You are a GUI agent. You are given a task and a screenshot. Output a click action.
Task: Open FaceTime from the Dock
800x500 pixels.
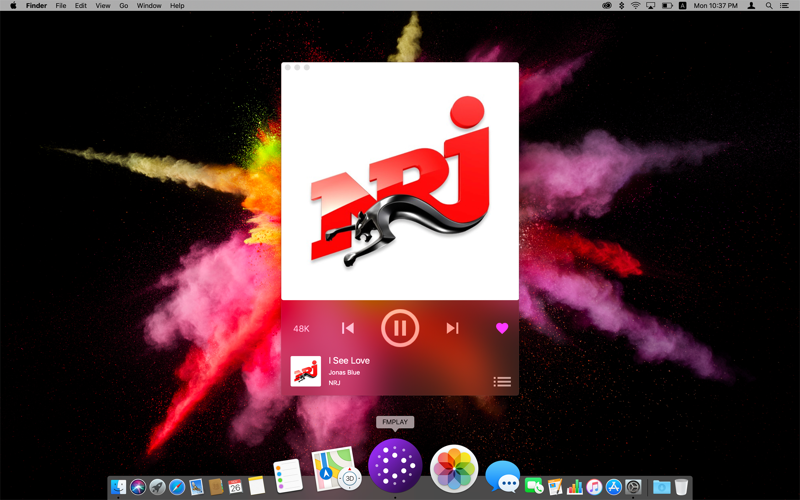tap(534, 486)
